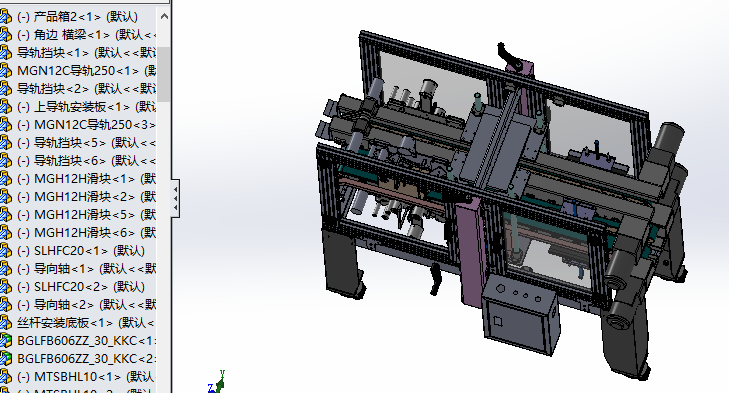Screen dimensions: 729x393
Task: Select 导轨挡块<2> in the tree
Action: (x=86, y=89)
